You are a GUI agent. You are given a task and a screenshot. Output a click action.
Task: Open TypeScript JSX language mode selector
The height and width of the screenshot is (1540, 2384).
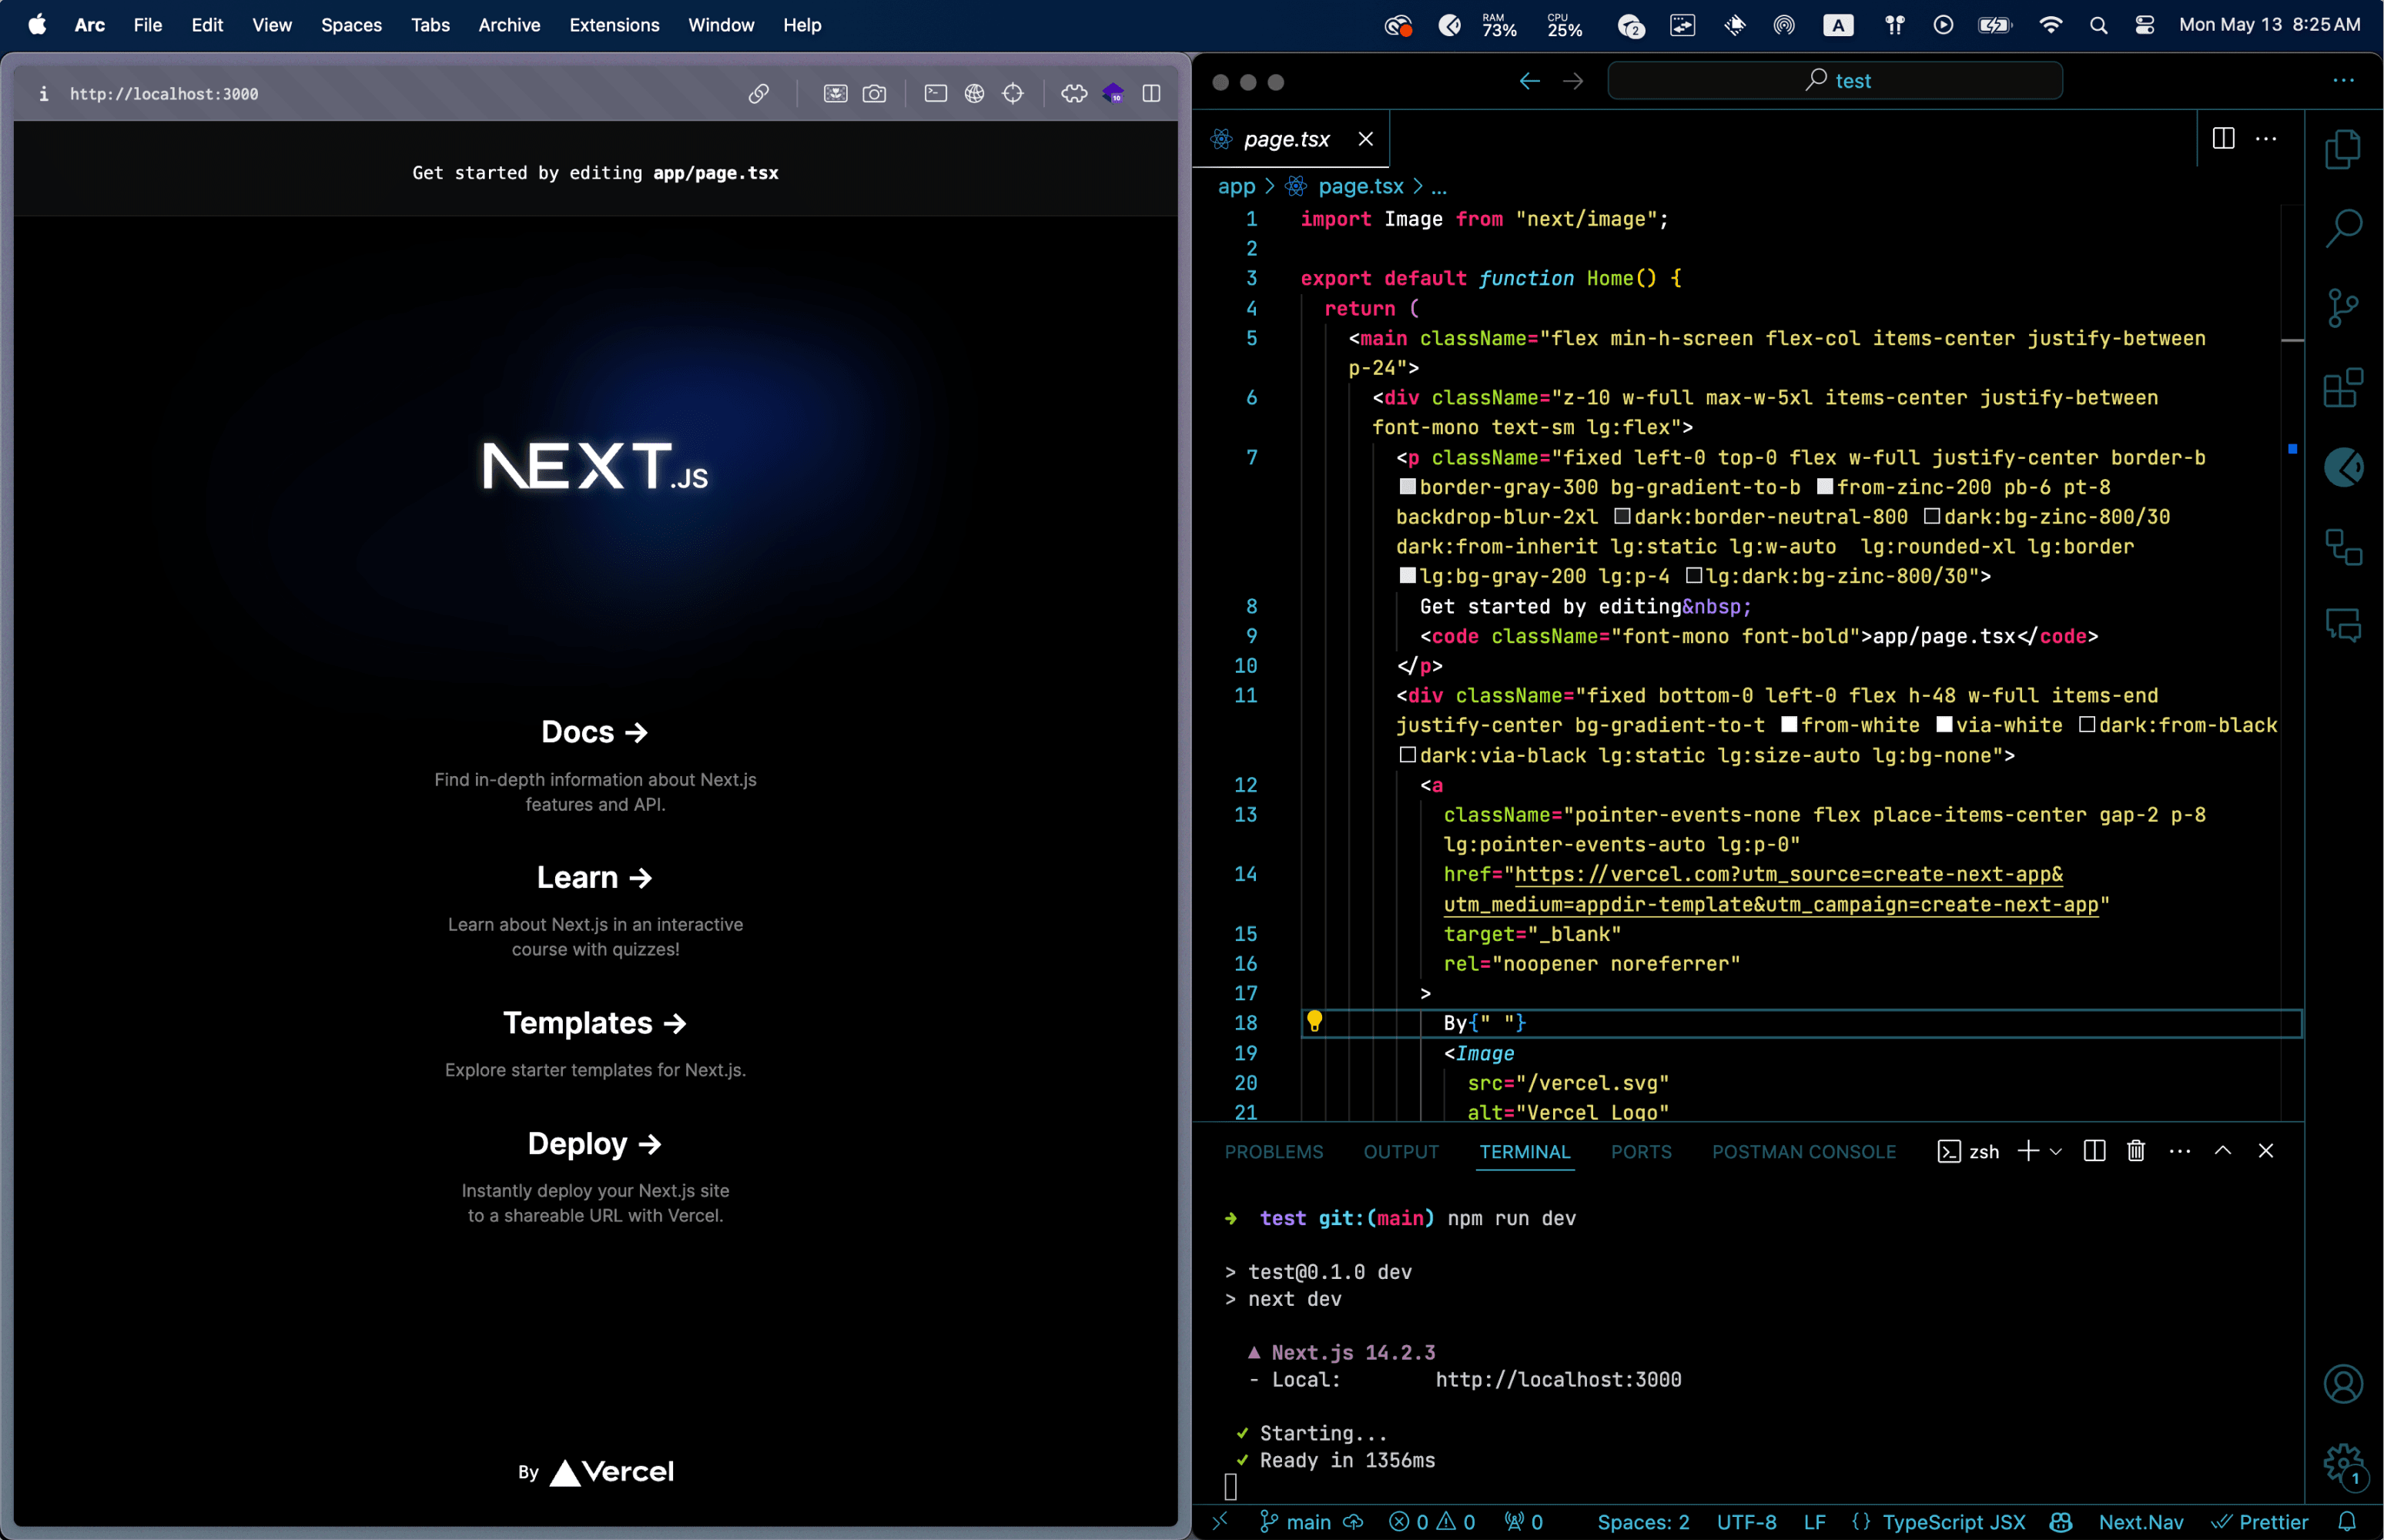coord(1953,1522)
